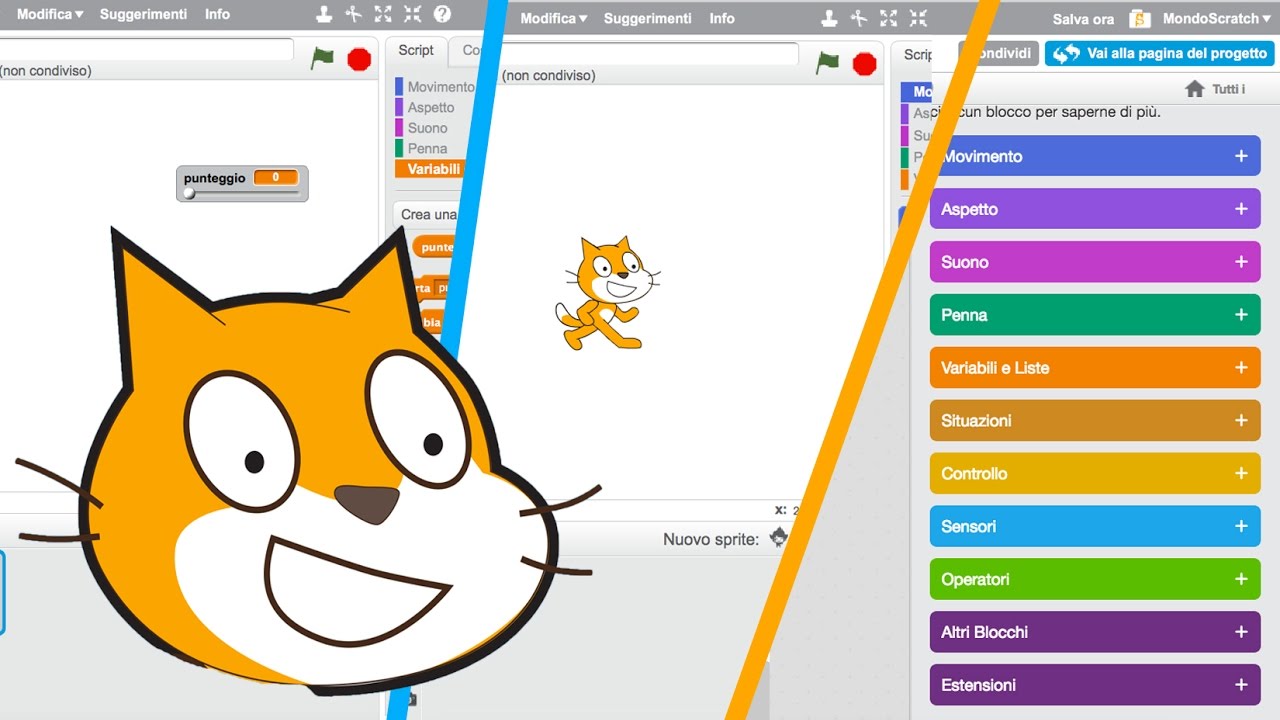Click the small walking cat sprite on stage

pyautogui.click(x=606, y=293)
